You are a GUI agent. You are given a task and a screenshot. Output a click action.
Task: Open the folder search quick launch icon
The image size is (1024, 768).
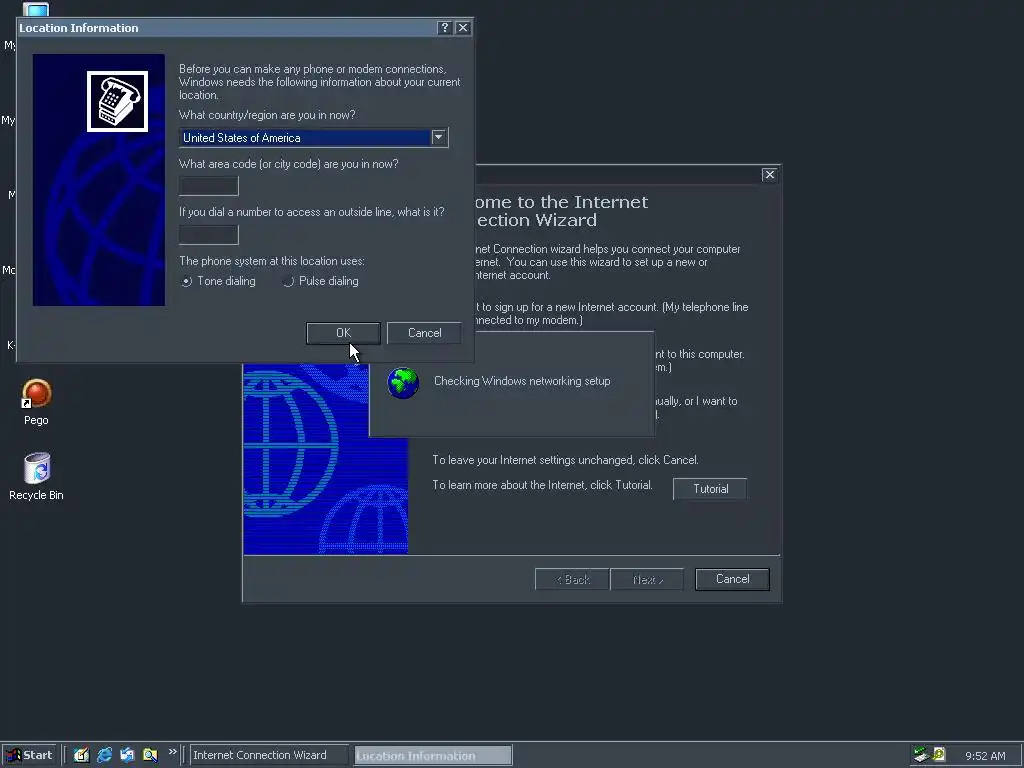[150, 755]
